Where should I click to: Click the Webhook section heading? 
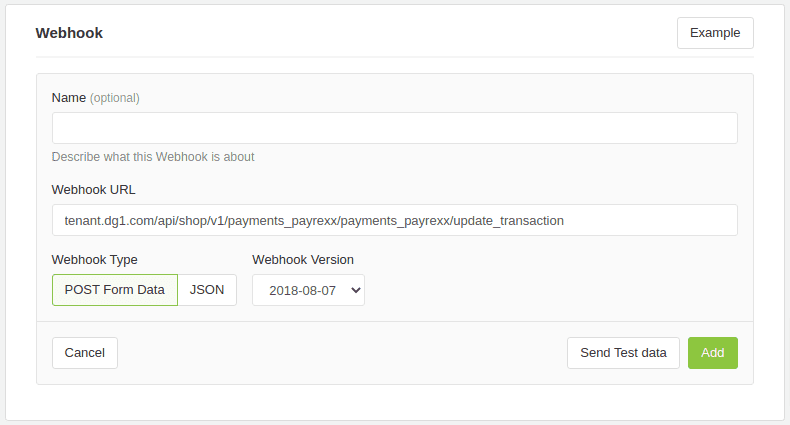[x=69, y=33]
